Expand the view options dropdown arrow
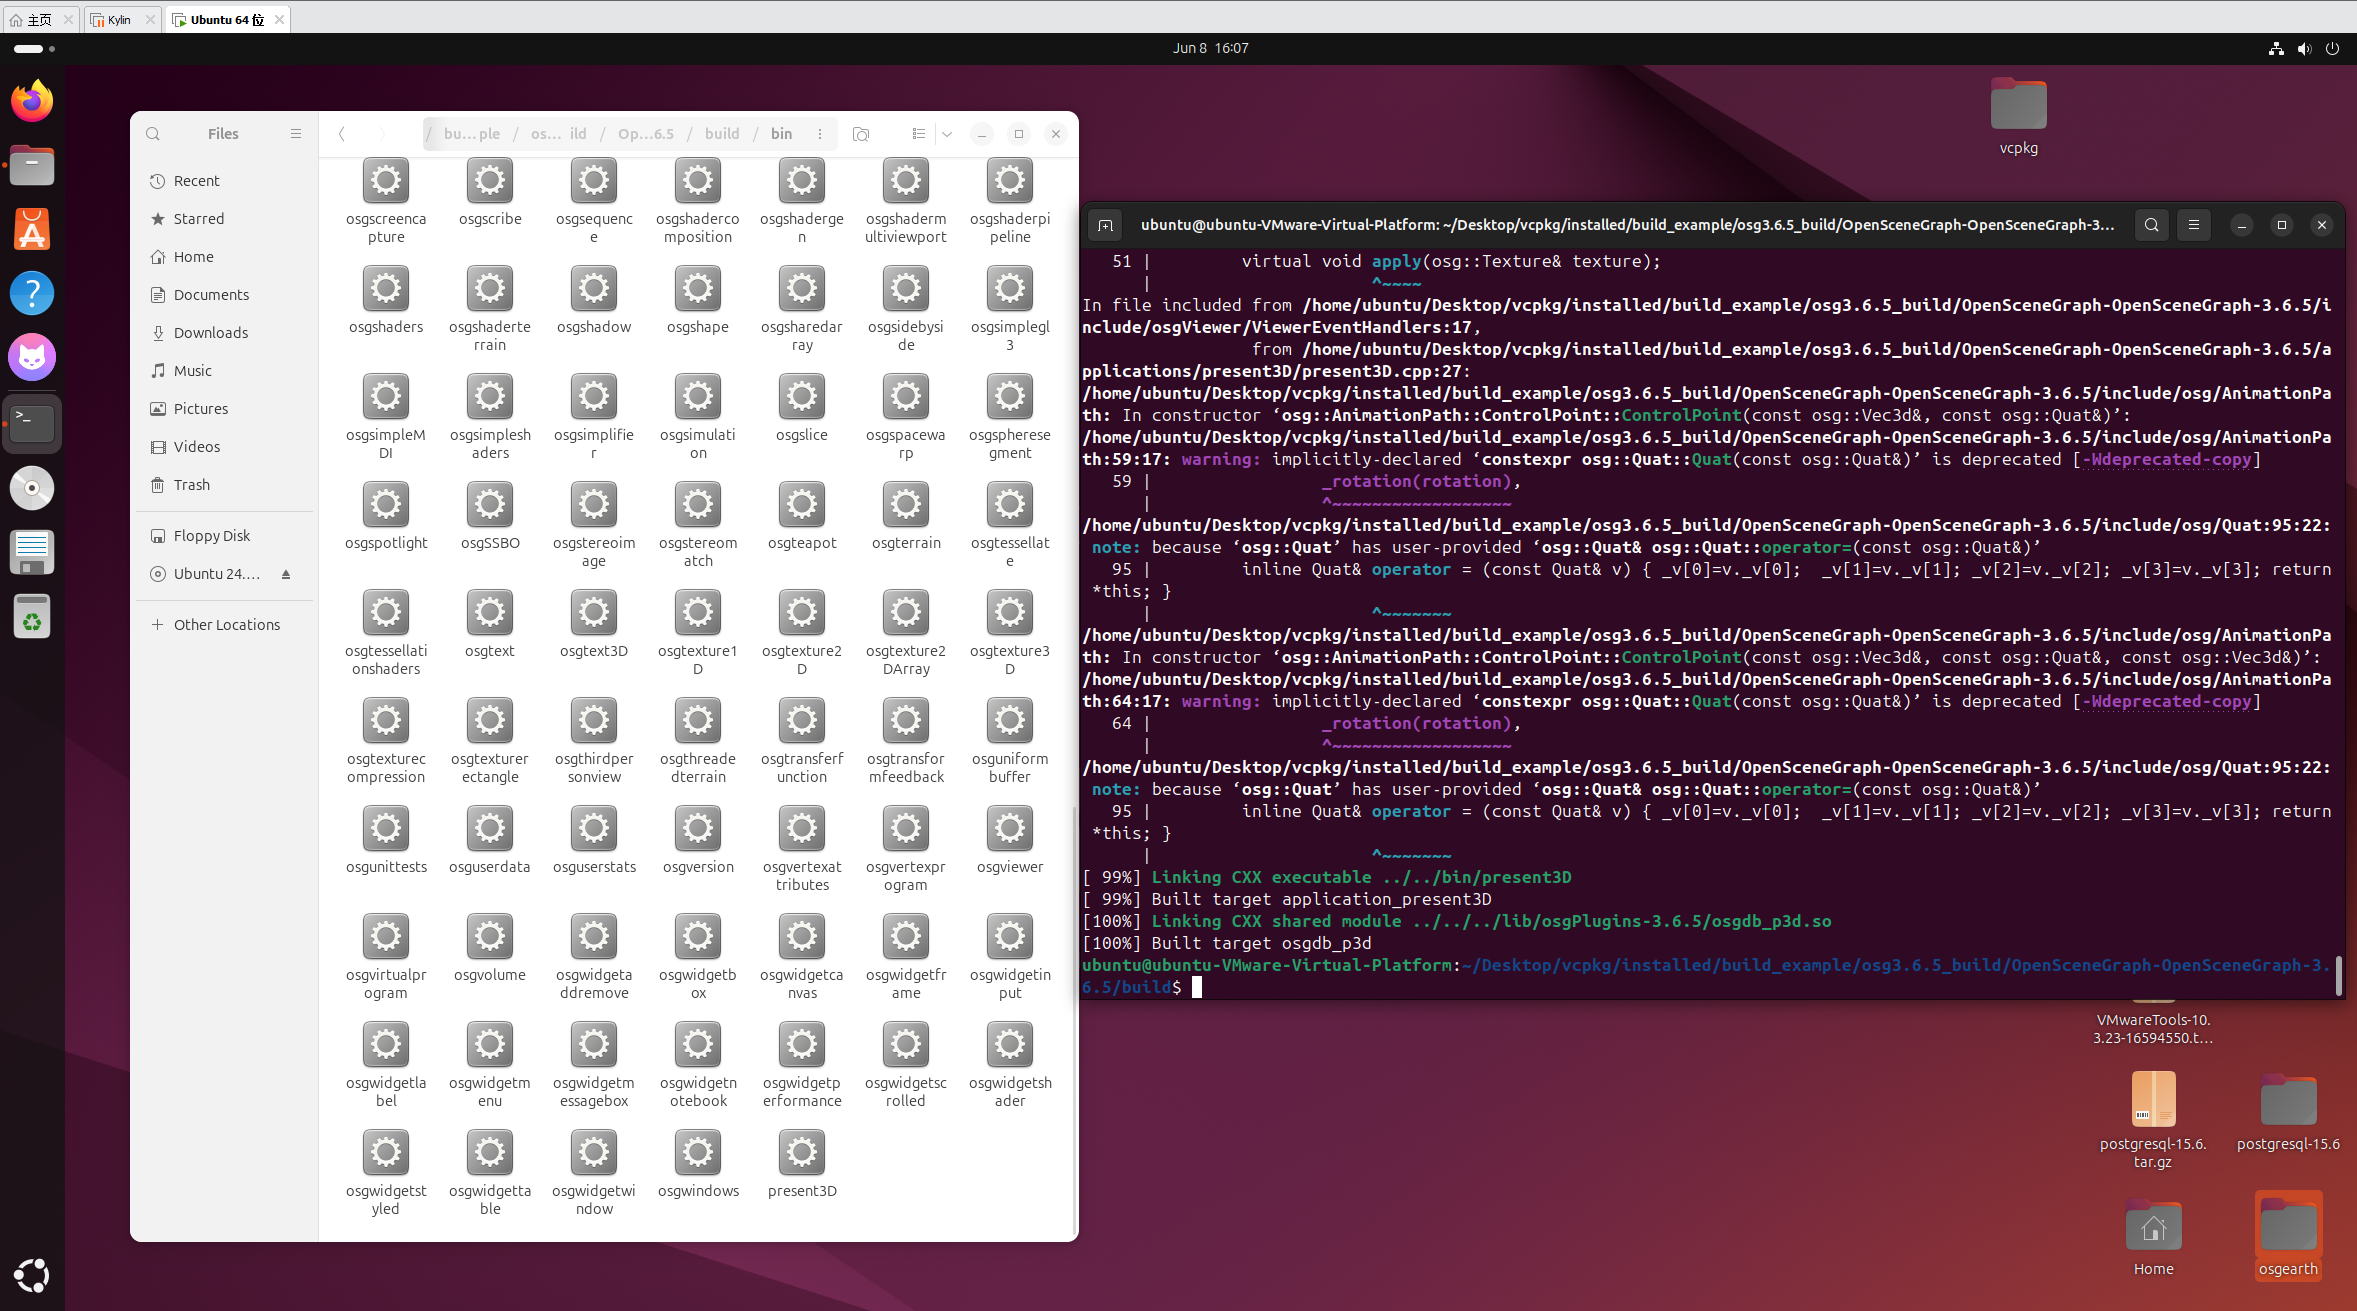Image resolution: width=2357 pixels, height=1311 pixels. point(947,134)
